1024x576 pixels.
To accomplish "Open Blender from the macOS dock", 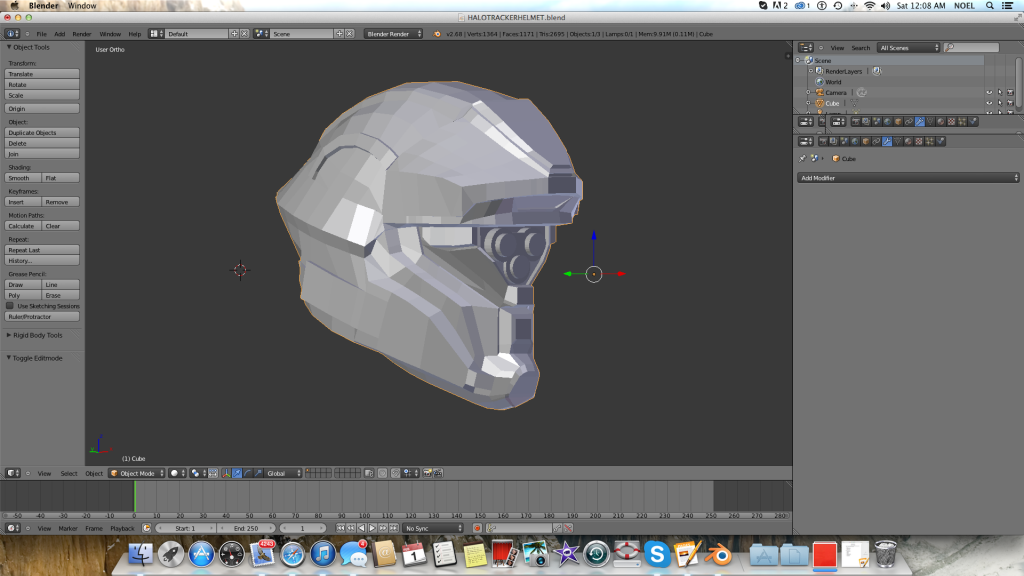I will (x=719, y=554).
